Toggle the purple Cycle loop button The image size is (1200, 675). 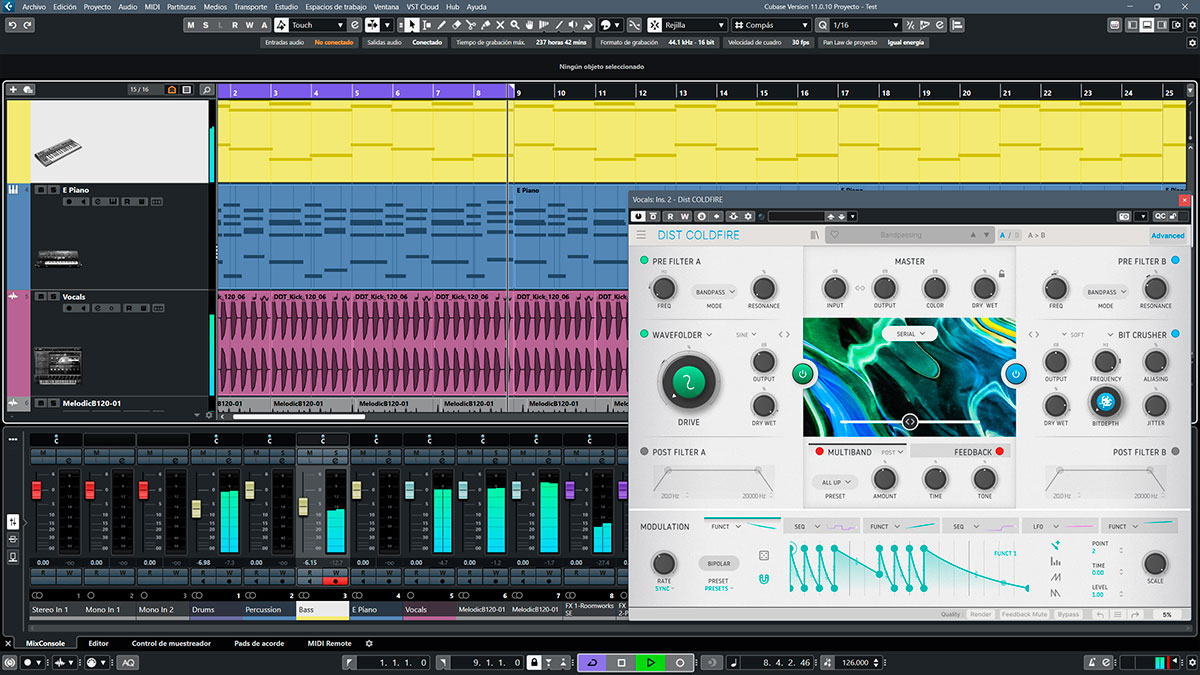point(592,662)
